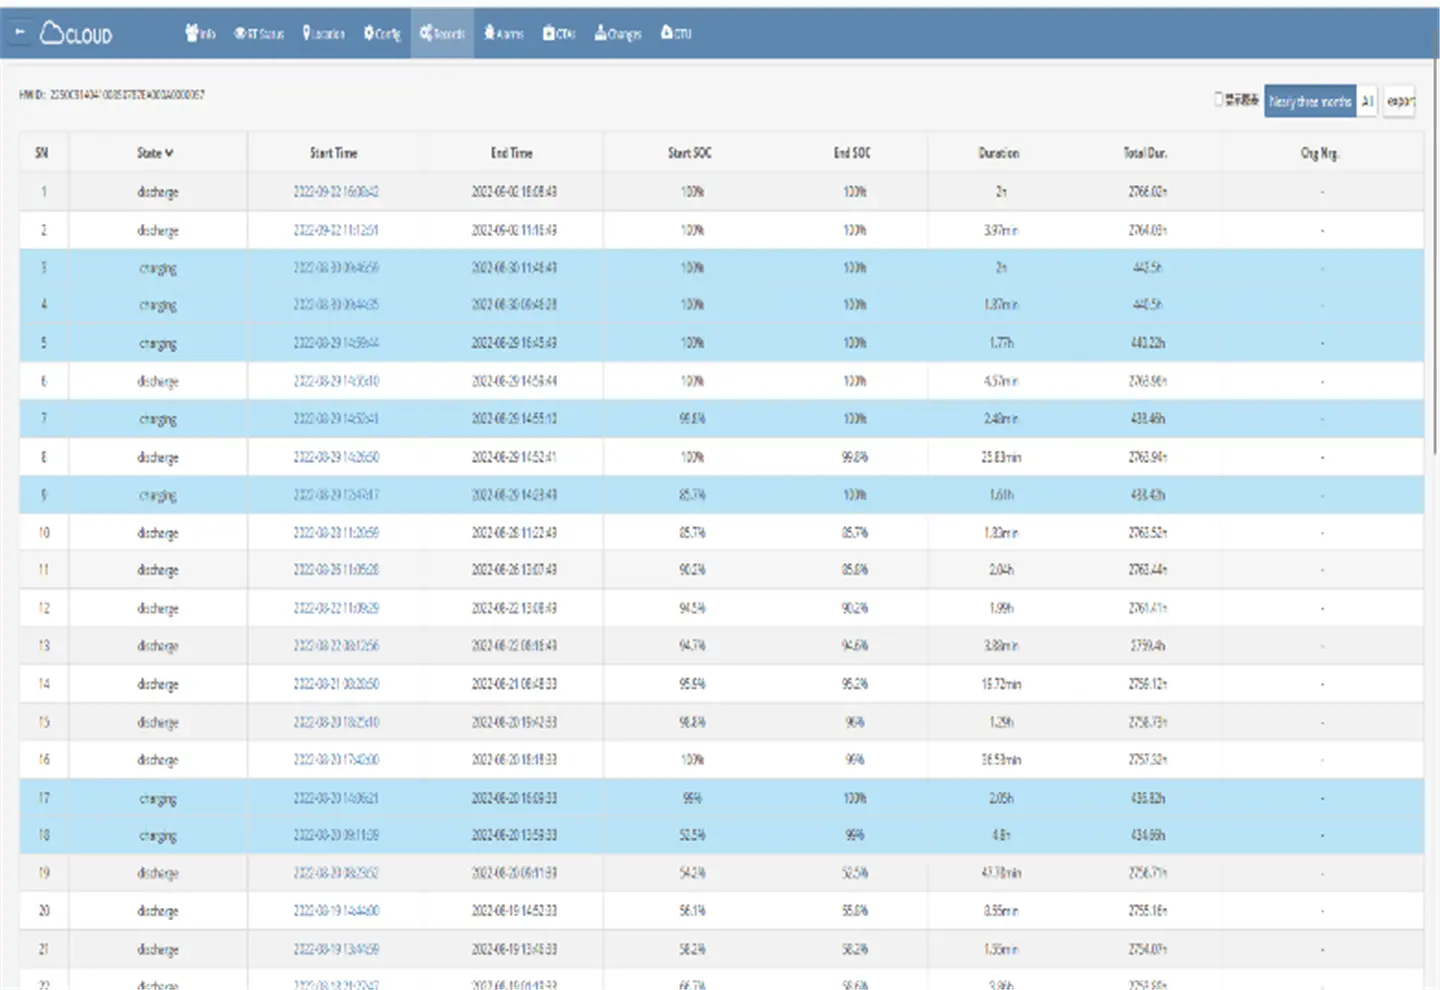This screenshot has width=1440, height=990.
Task: Open the Info page icon
Action: coord(192,33)
